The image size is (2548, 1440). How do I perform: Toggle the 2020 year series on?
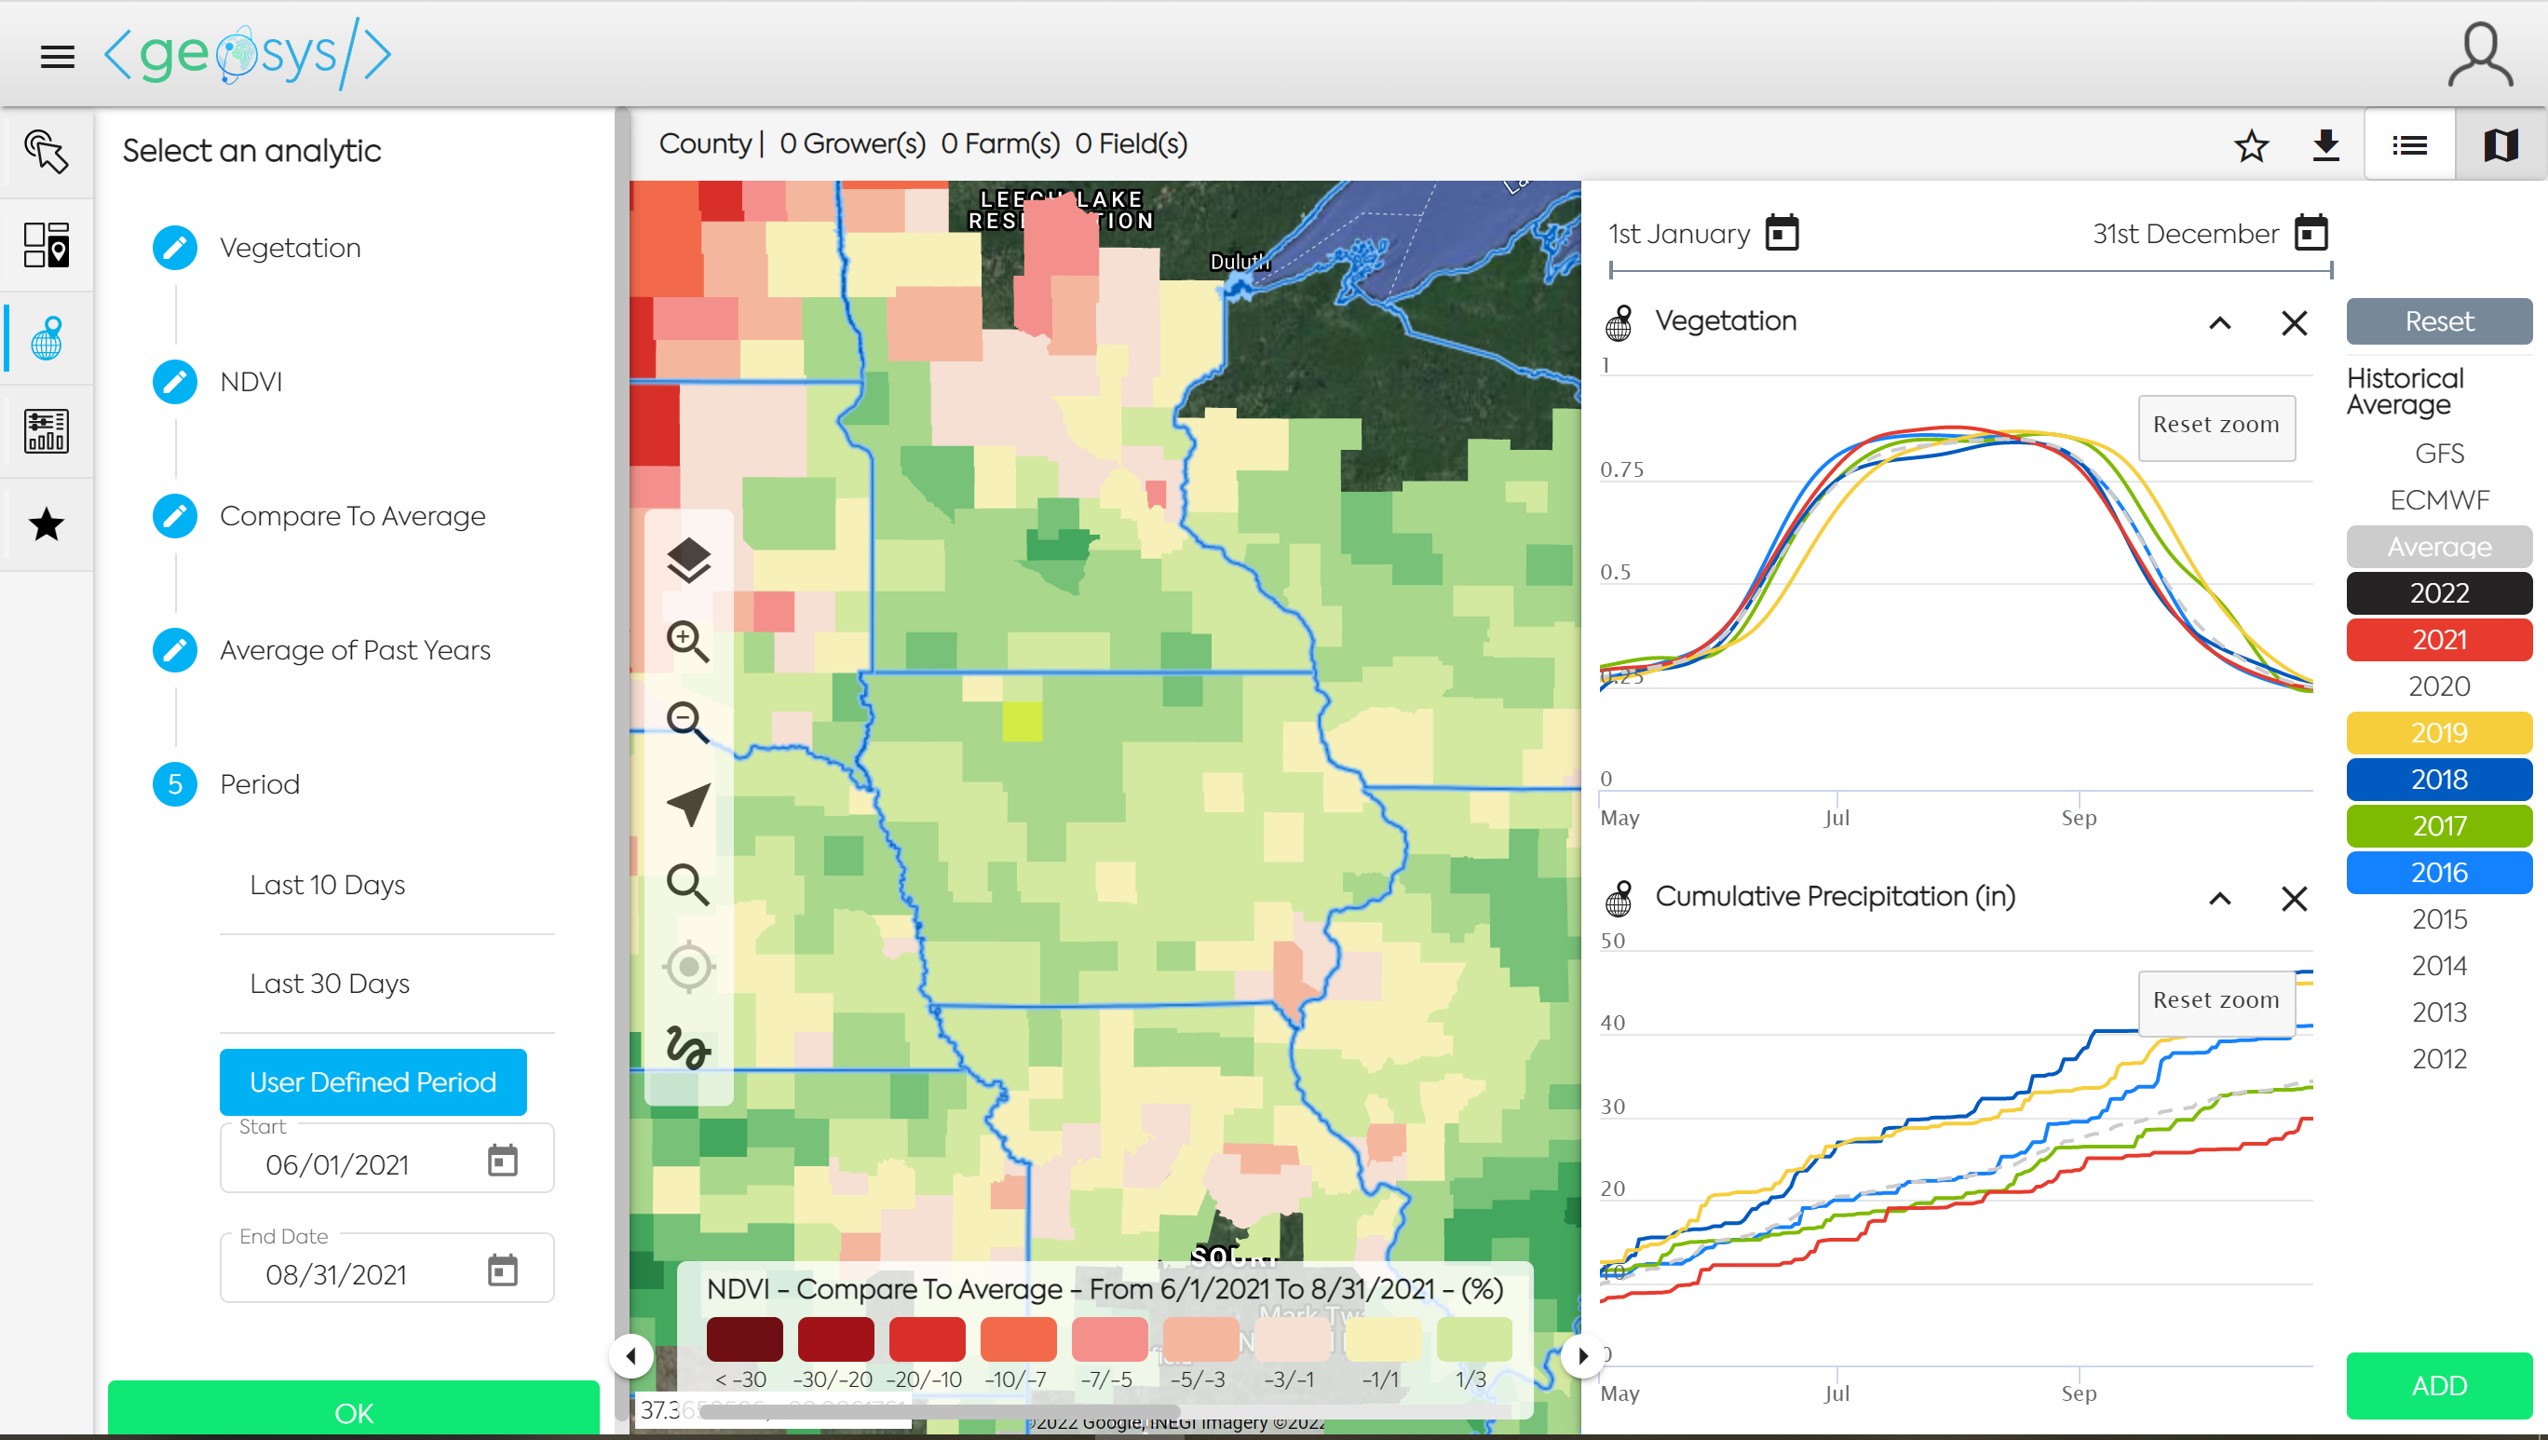pos(2438,686)
